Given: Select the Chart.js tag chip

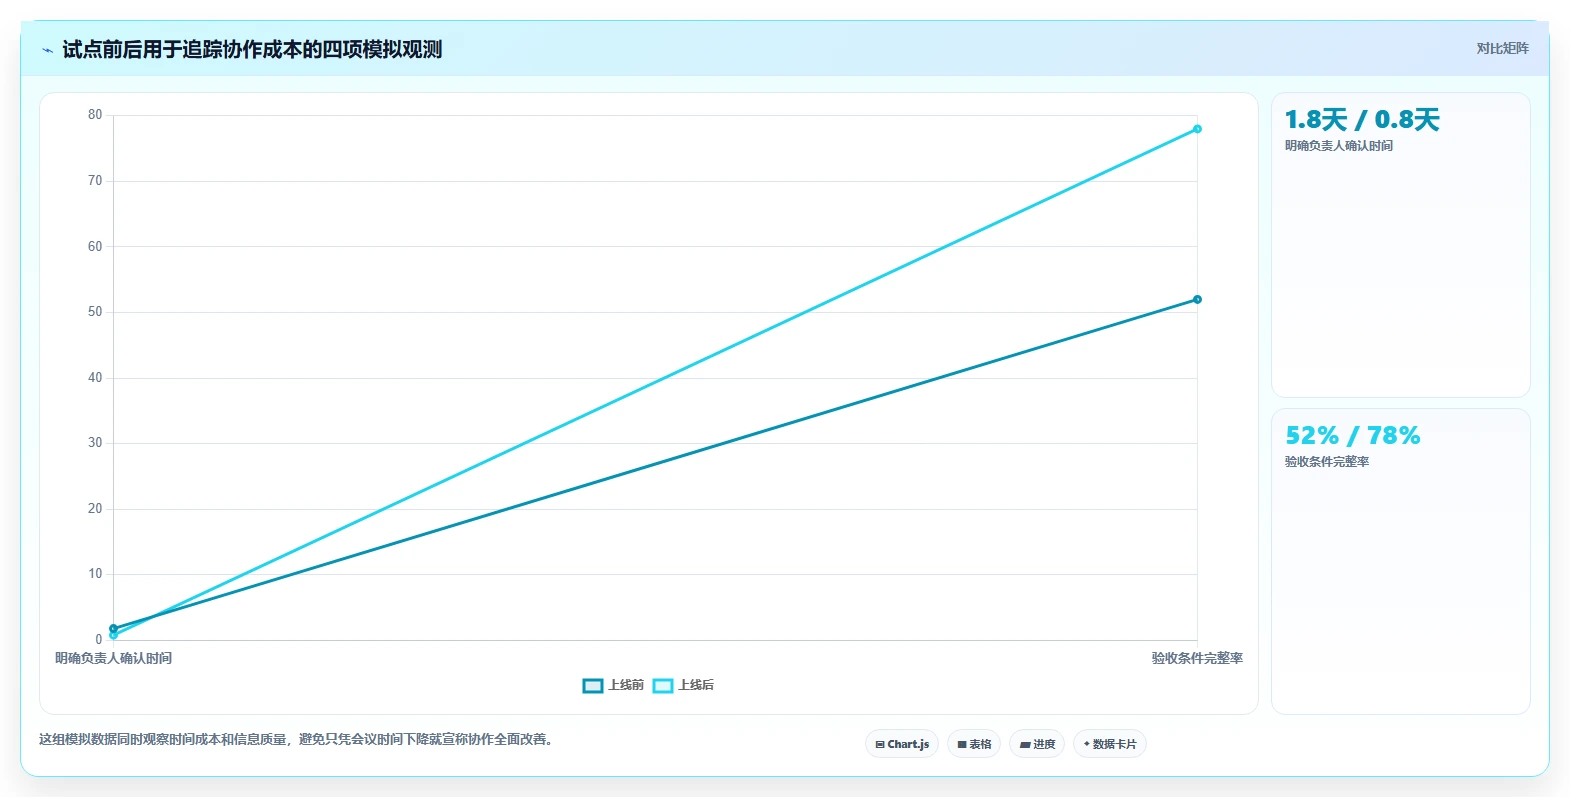Looking at the screenshot, I should (902, 744).
